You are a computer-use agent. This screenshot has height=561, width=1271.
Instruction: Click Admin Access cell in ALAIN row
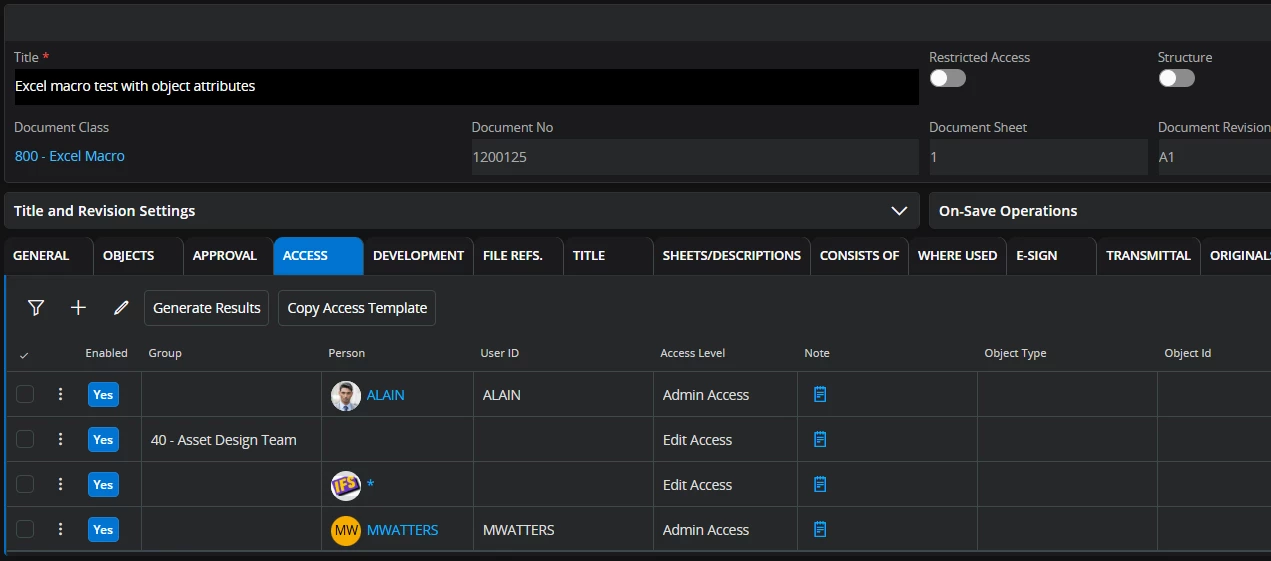(x=725, y=395)
